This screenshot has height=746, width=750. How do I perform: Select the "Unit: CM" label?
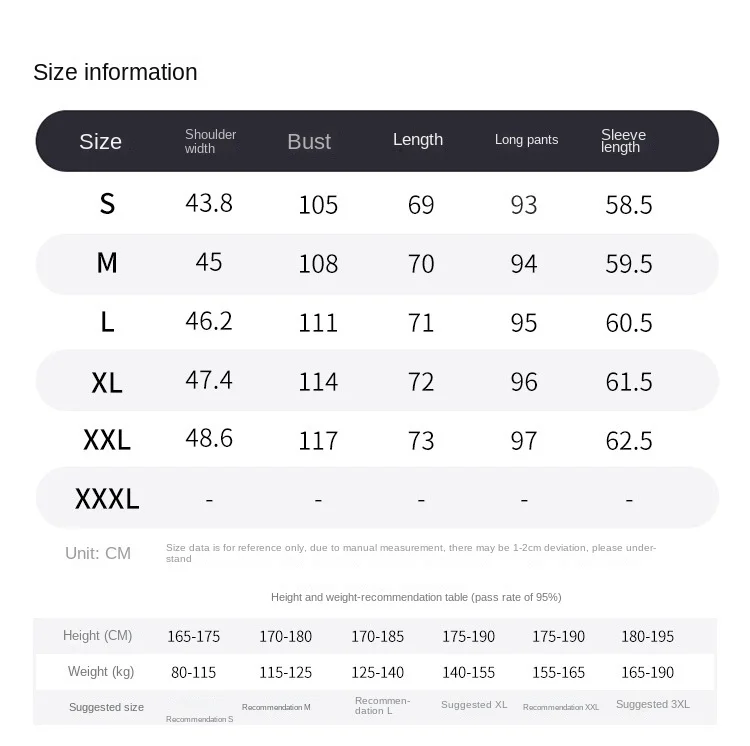coord(98,553)
